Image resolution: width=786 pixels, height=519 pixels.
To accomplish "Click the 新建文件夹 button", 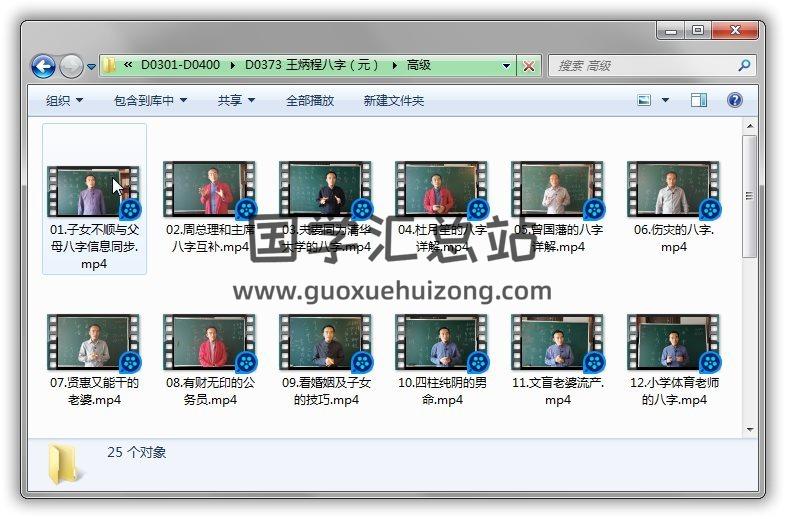I will pos(394,101).
